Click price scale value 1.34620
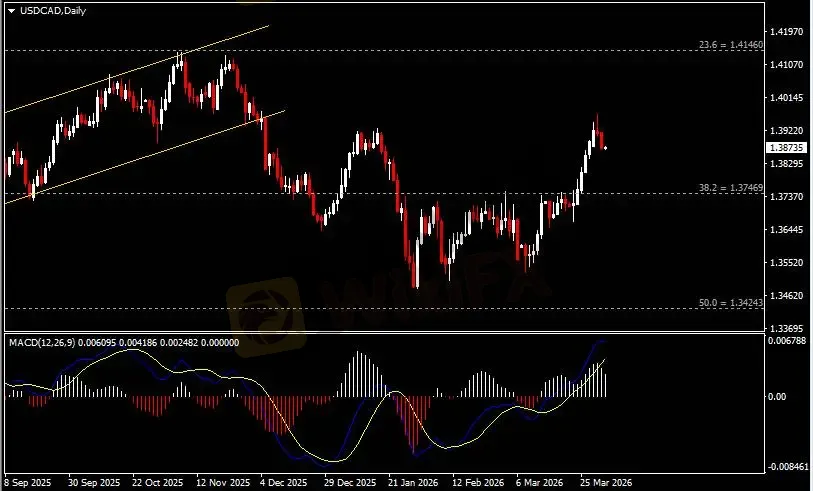This screenshot has height=491, width=813. 786,296
